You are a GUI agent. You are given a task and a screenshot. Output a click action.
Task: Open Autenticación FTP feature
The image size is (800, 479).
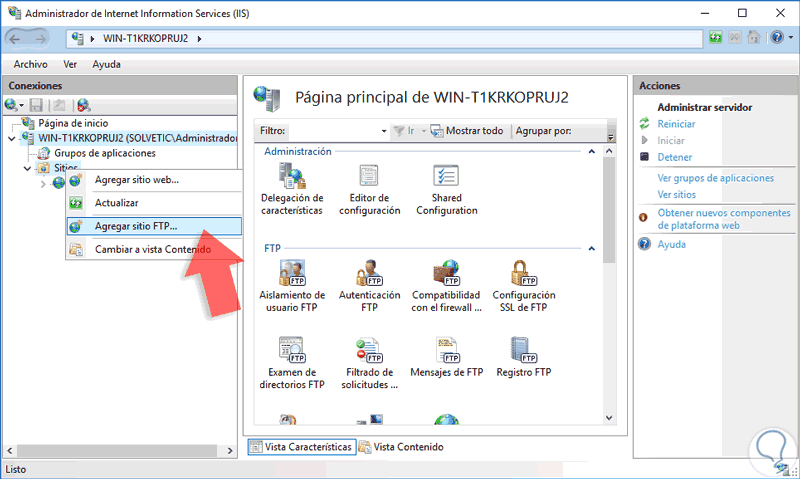369,286
